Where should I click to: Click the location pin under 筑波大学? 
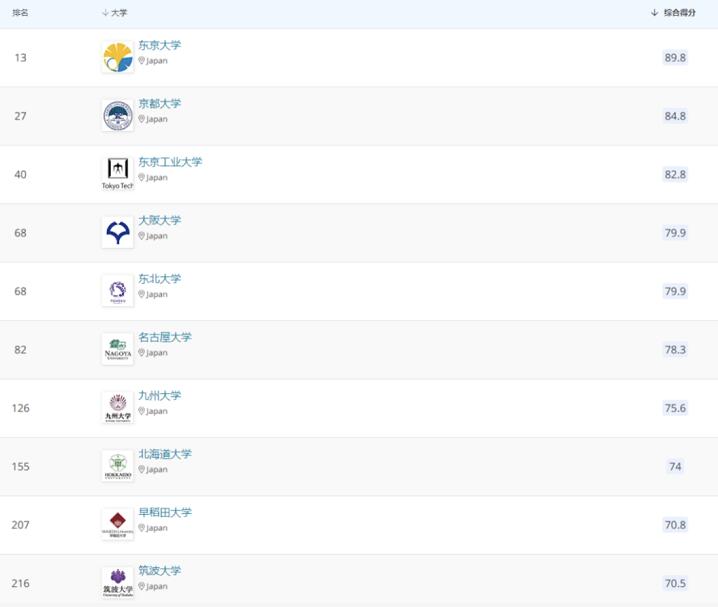[x=141, y=586]
